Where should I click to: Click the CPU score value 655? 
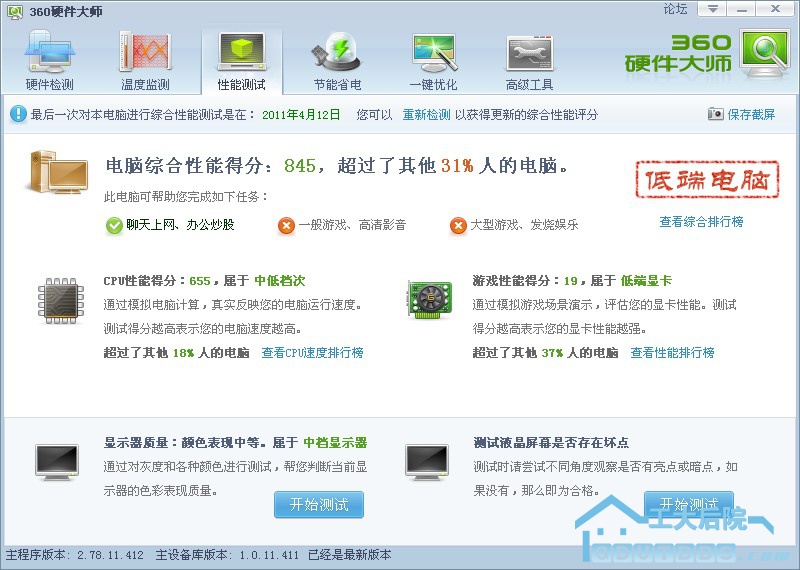click(199, 281)
